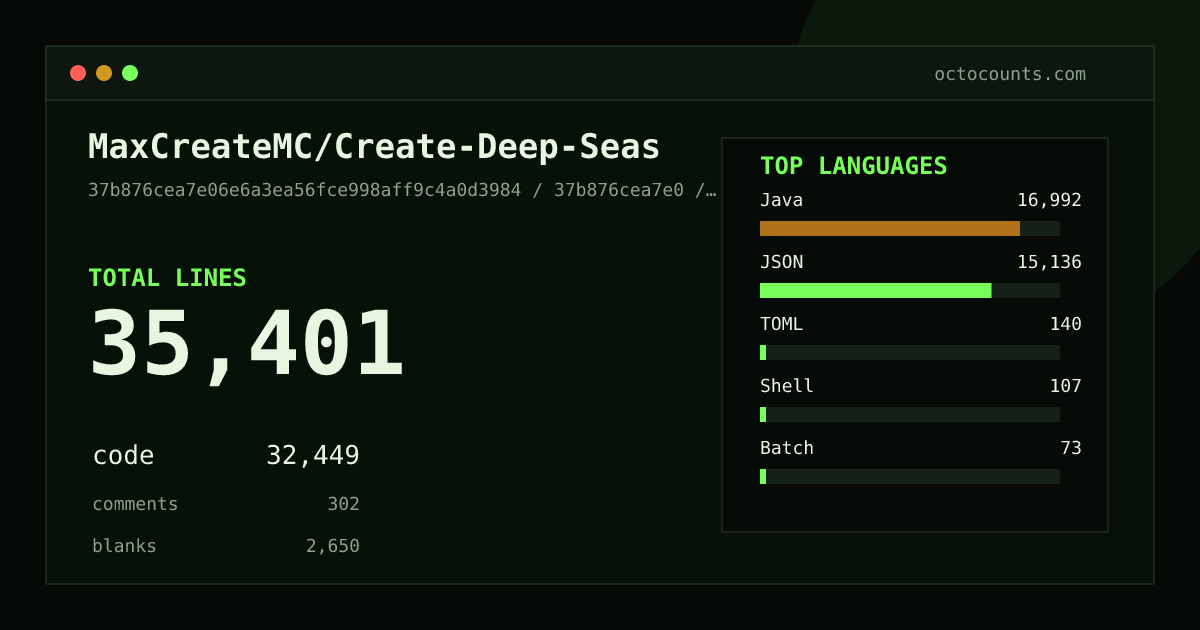
Task: Click the Batch language label
Action: [x=787, y=448]
